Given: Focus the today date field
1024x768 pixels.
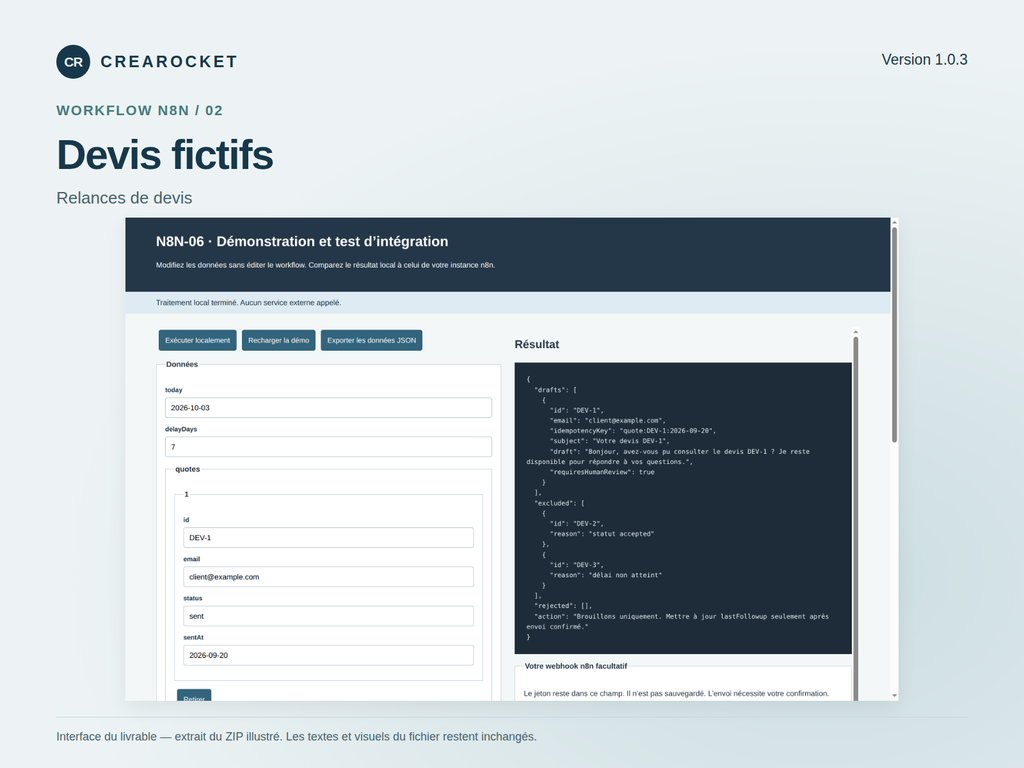Looking at the screenshot, I should pos(328,408).
